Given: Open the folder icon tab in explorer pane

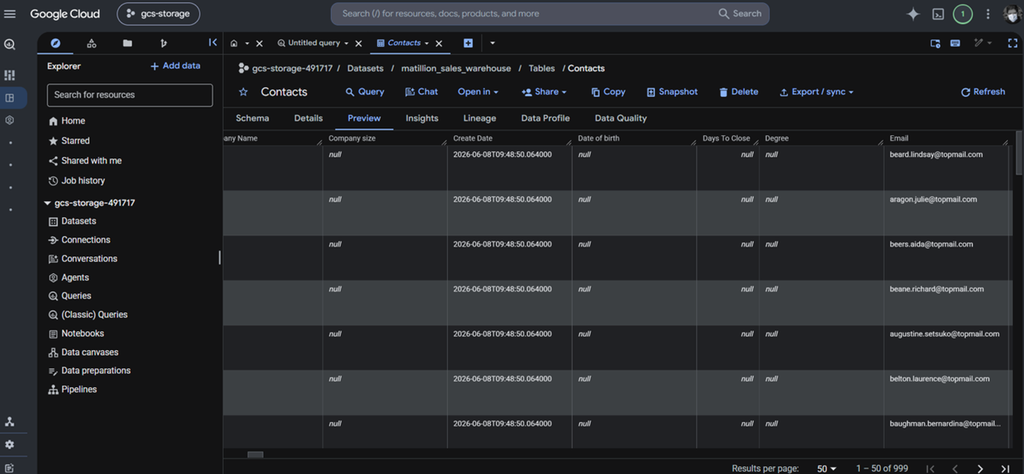Looking at the screenshot, I should pyautogui.click(x=127, y=43).
